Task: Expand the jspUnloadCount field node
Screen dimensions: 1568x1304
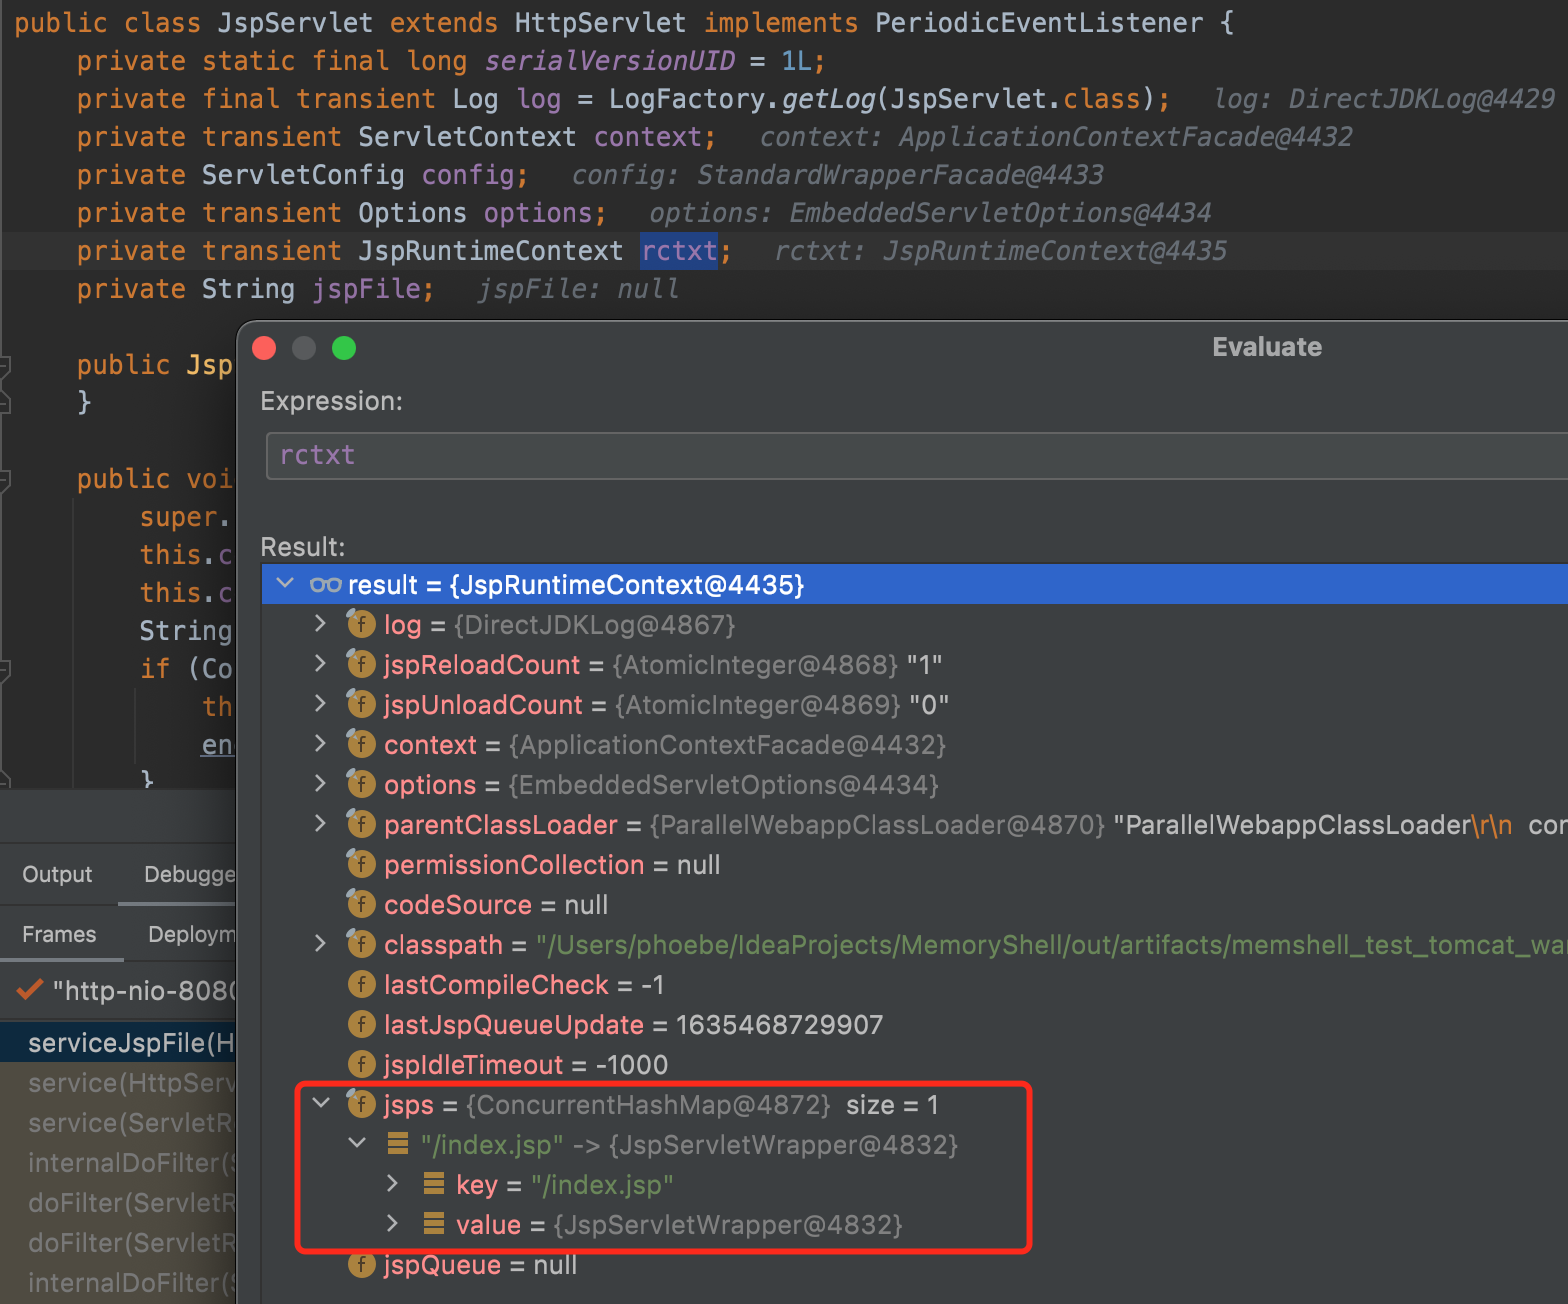Action: tap(320, 703)
